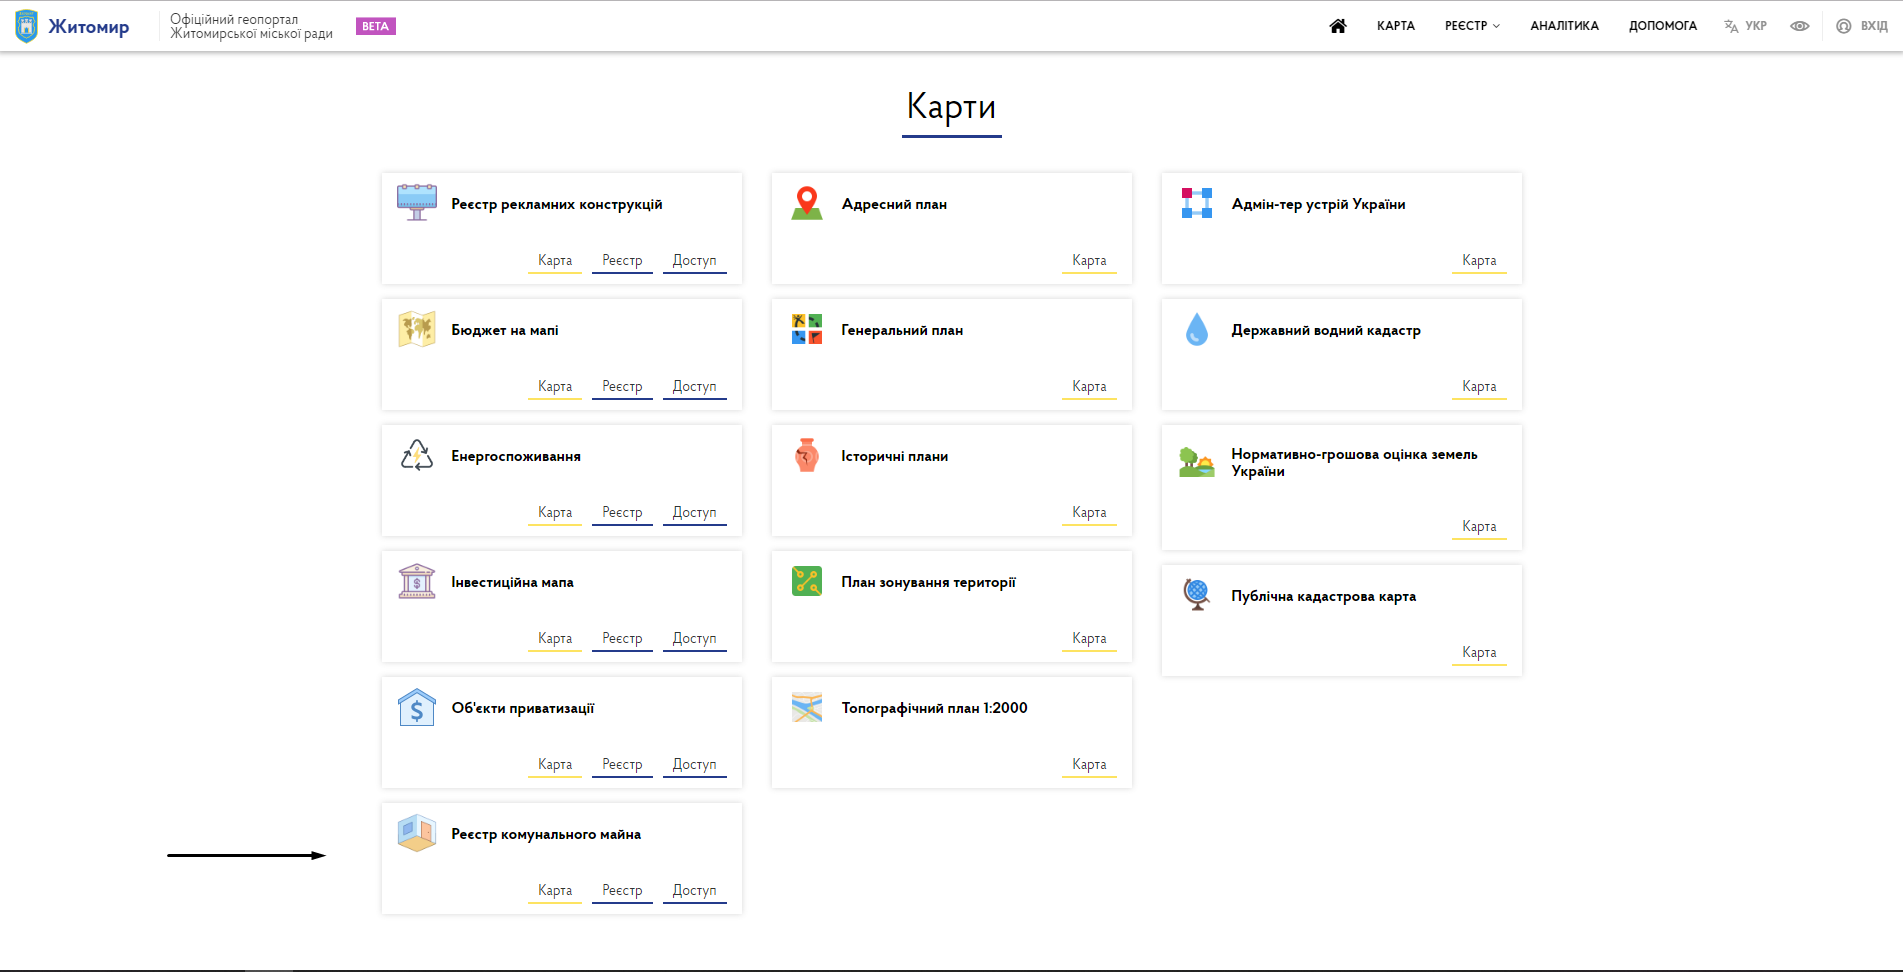Switch language via УКР
The width and height of the screenshot is (1903, 972).
1756,26
